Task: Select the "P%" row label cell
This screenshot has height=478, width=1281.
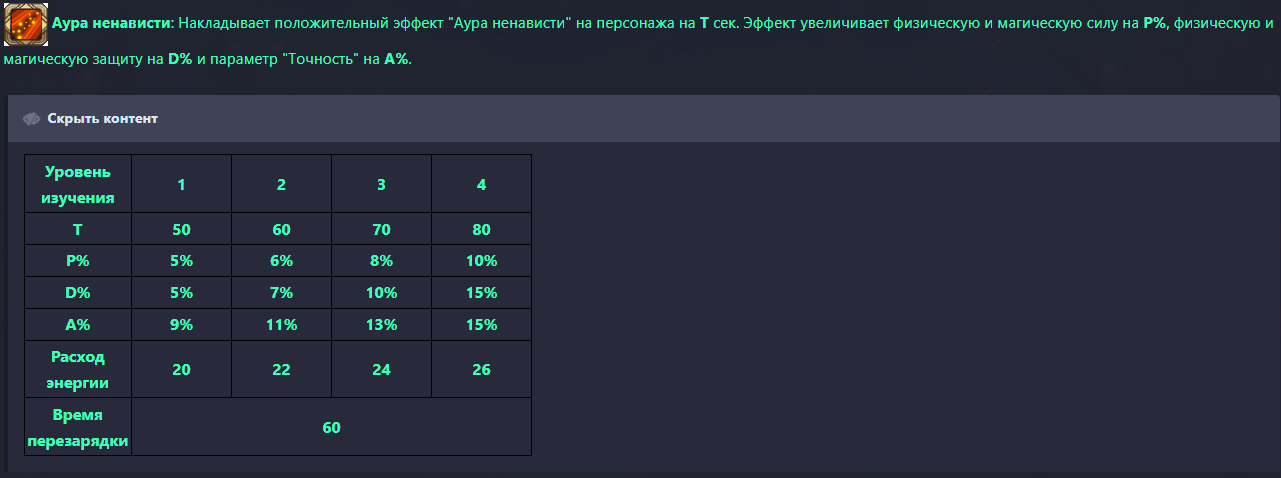Action: tap(78, 261)
